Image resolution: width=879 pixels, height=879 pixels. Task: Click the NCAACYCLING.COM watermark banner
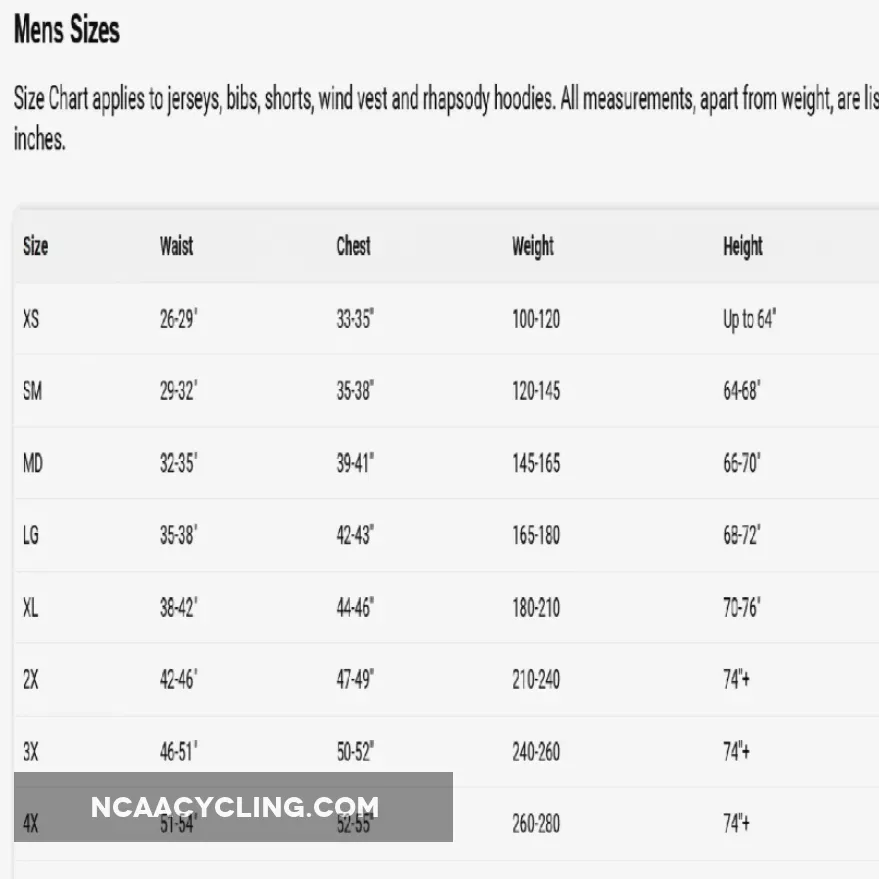click(x=234, y=807)
